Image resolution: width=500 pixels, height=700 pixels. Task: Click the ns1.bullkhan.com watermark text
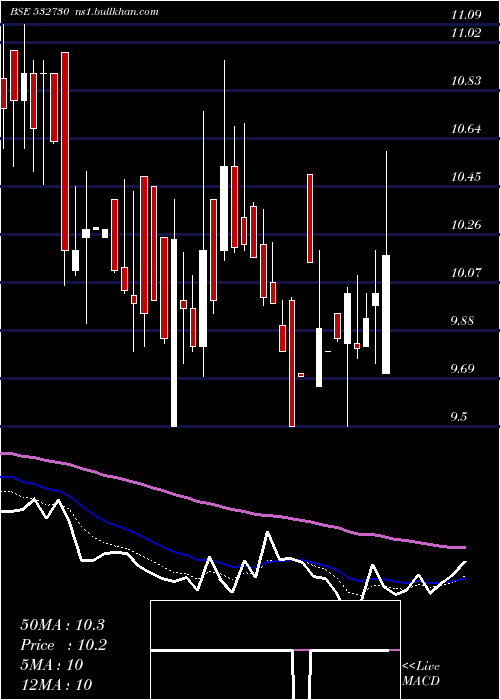pos(117,12)
